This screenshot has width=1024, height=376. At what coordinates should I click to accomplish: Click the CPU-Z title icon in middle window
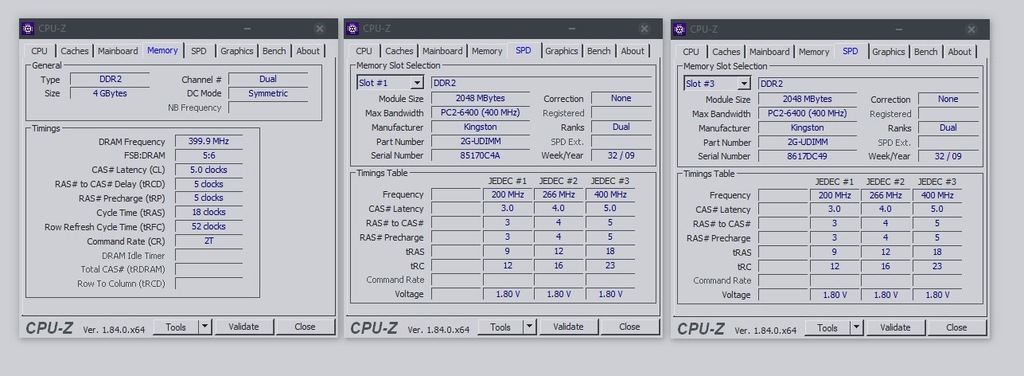pyautogui.click(x=353, y=28)
